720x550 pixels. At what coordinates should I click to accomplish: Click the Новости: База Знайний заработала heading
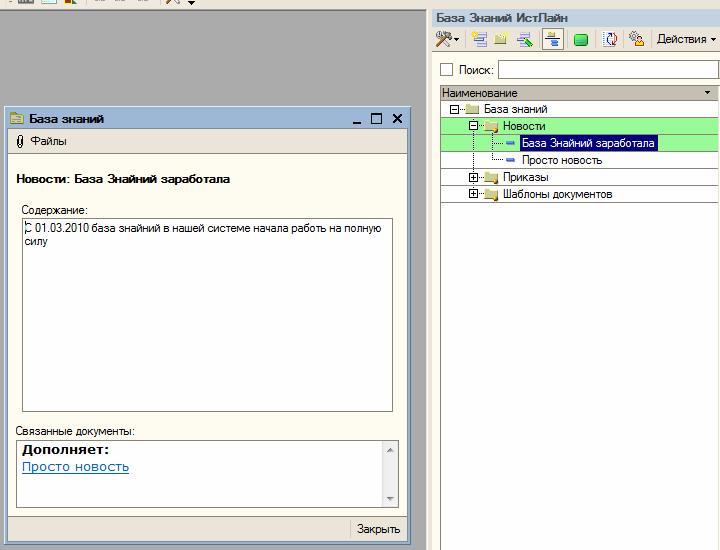(x=123, y=179)
